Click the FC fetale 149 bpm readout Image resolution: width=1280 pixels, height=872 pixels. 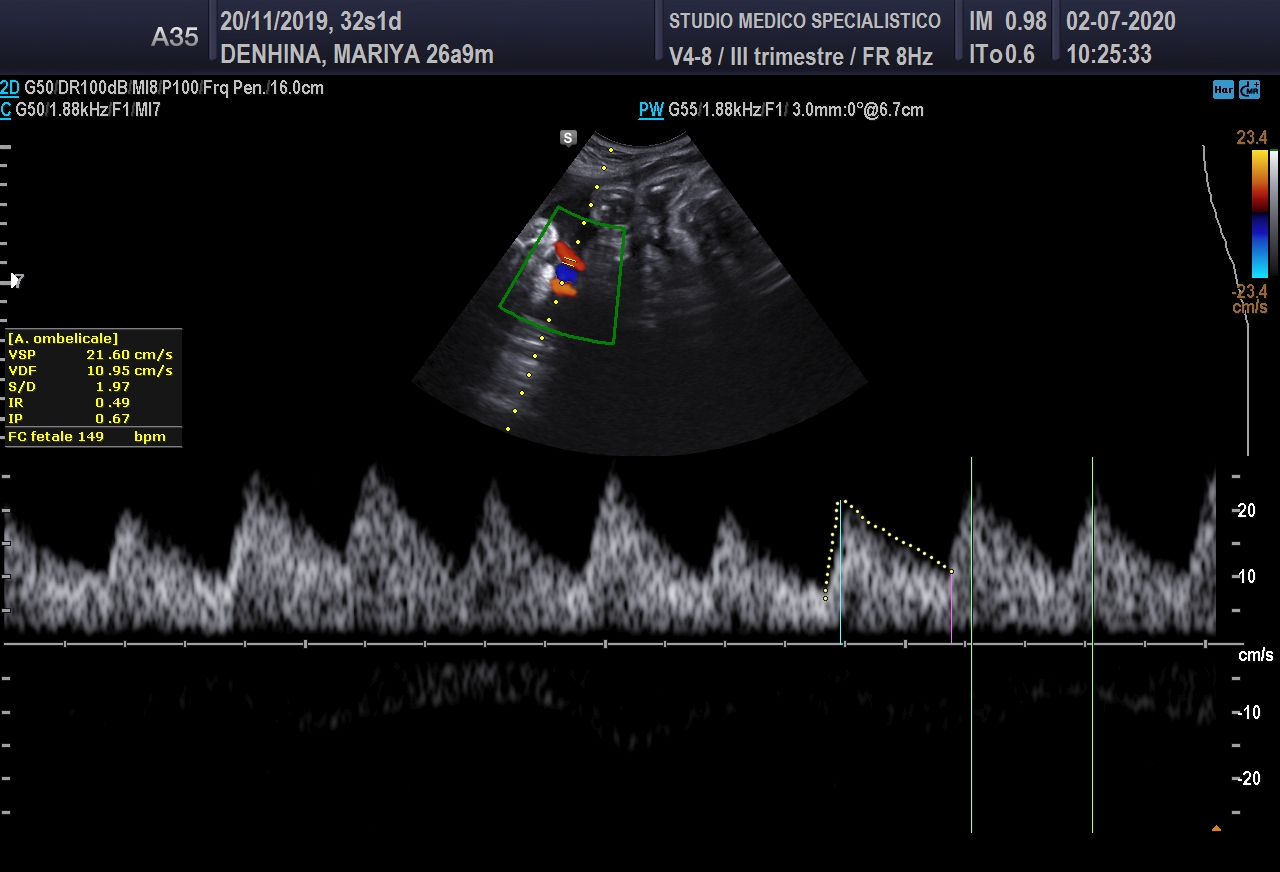(x=87, y=437)
